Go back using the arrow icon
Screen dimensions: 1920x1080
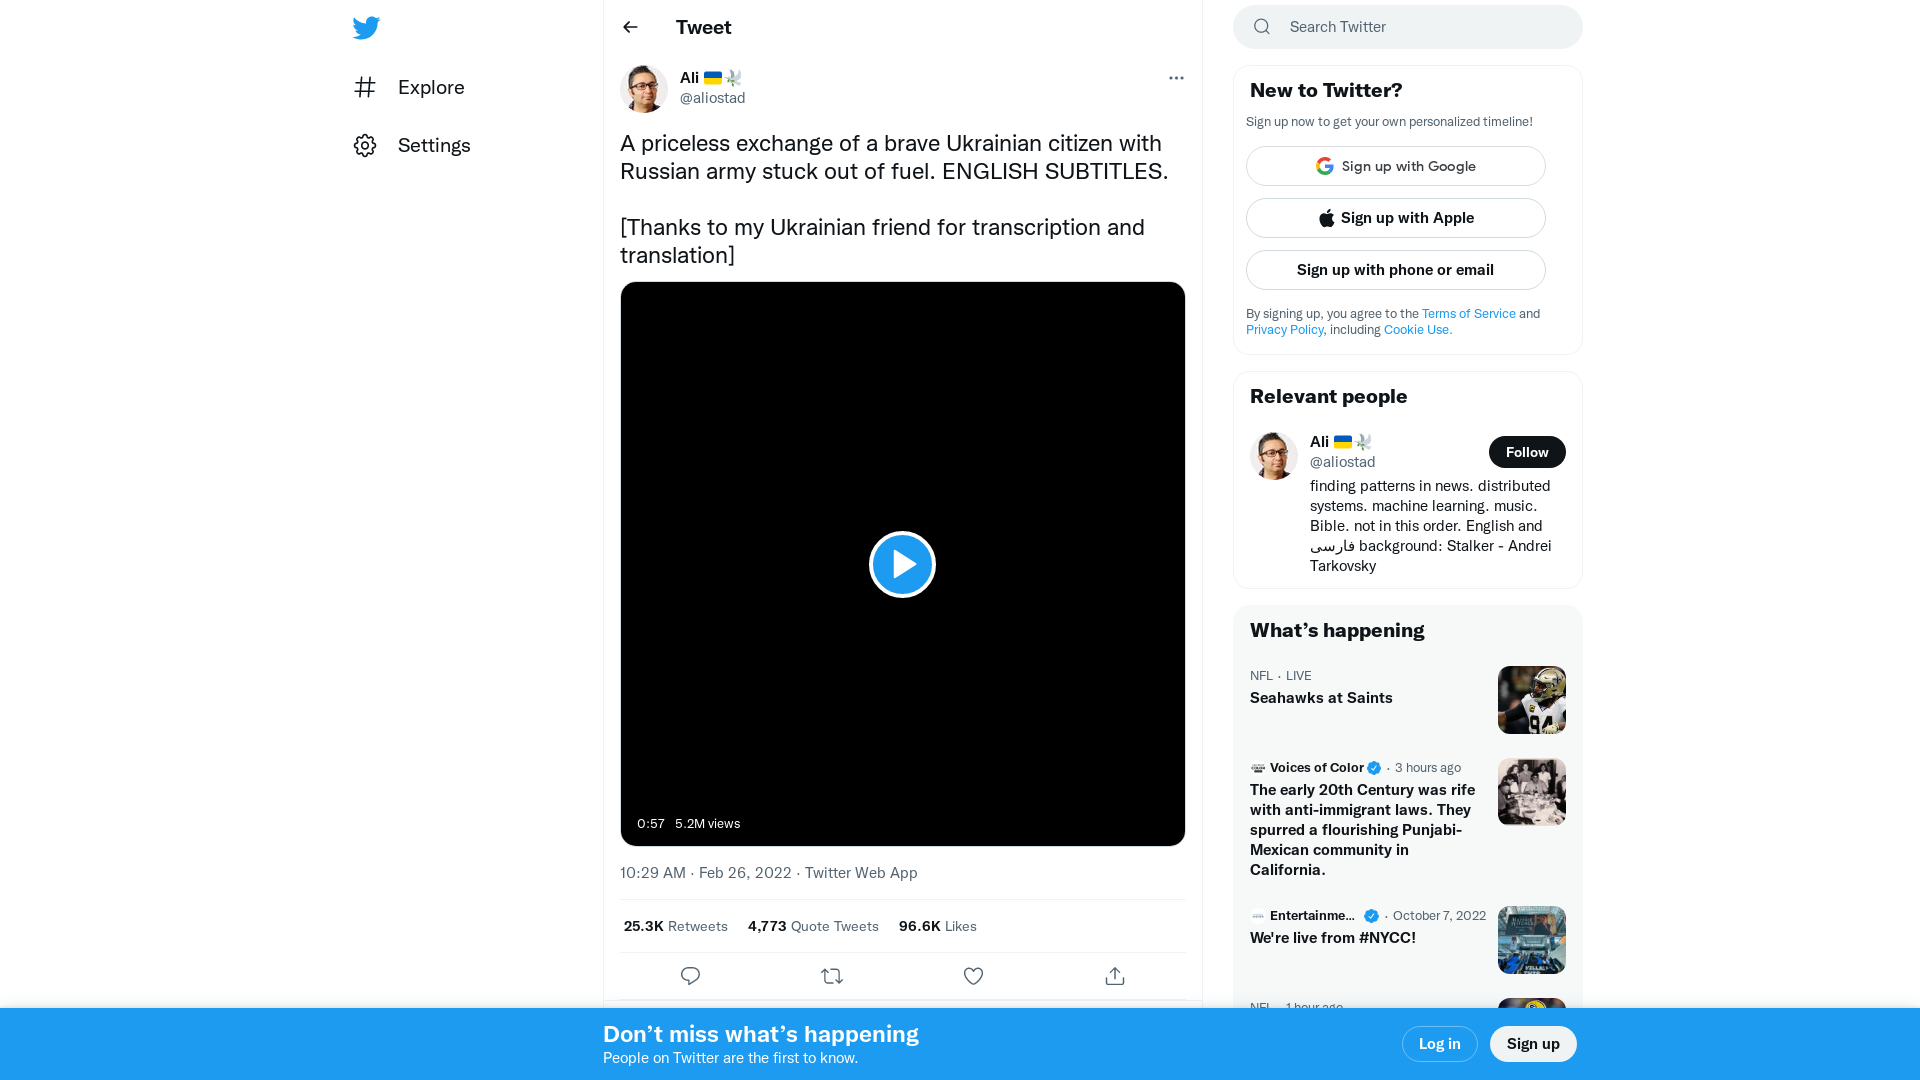(630, 27)
